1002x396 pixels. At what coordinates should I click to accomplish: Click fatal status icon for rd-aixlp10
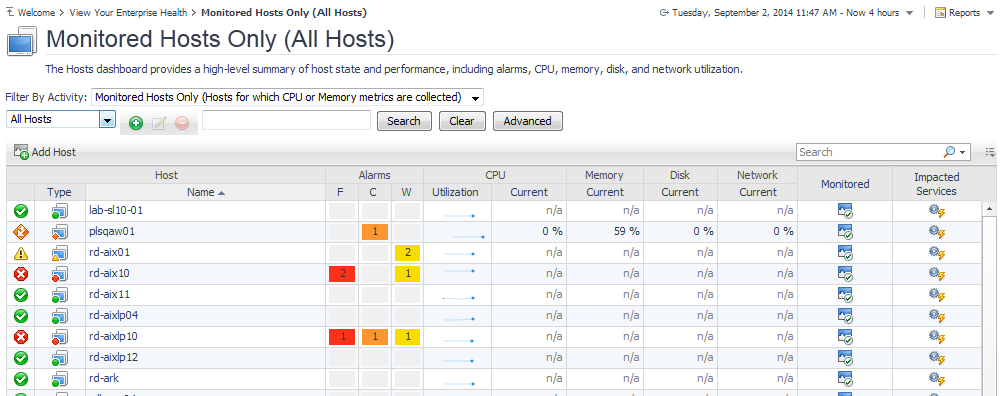coord(20,337)
